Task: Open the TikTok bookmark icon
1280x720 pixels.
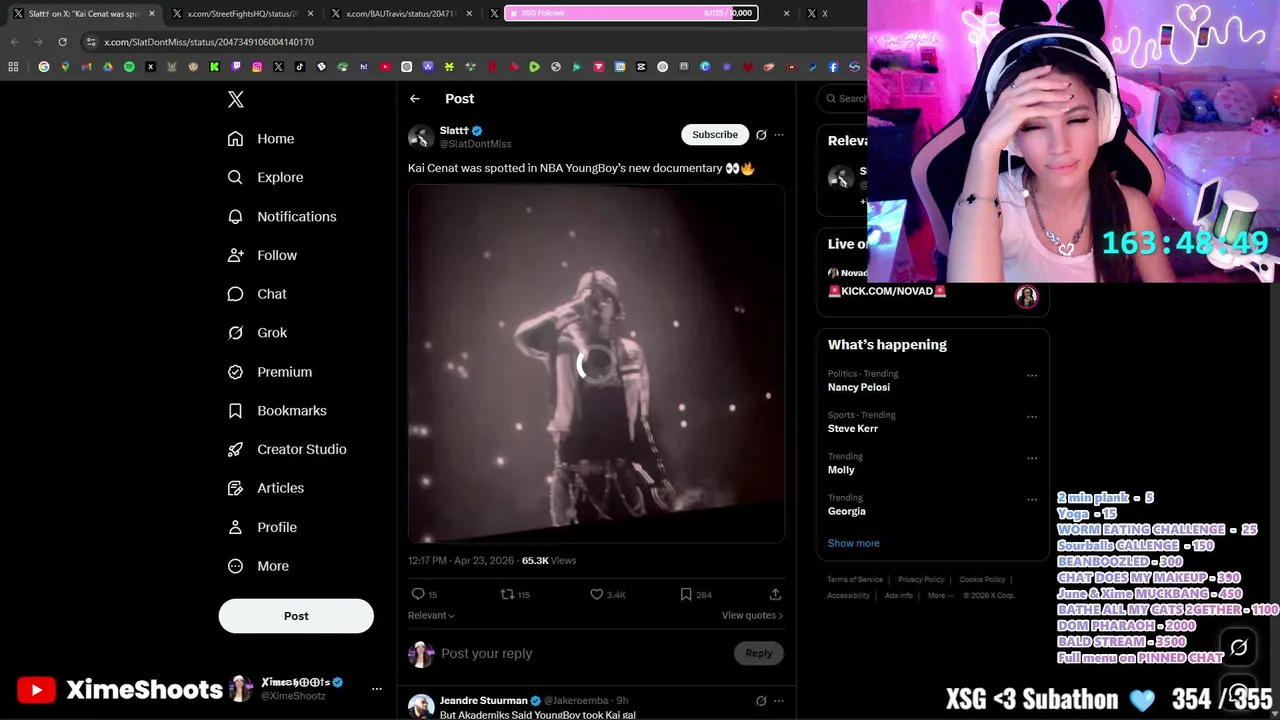Action: click(x=300, y=67)
